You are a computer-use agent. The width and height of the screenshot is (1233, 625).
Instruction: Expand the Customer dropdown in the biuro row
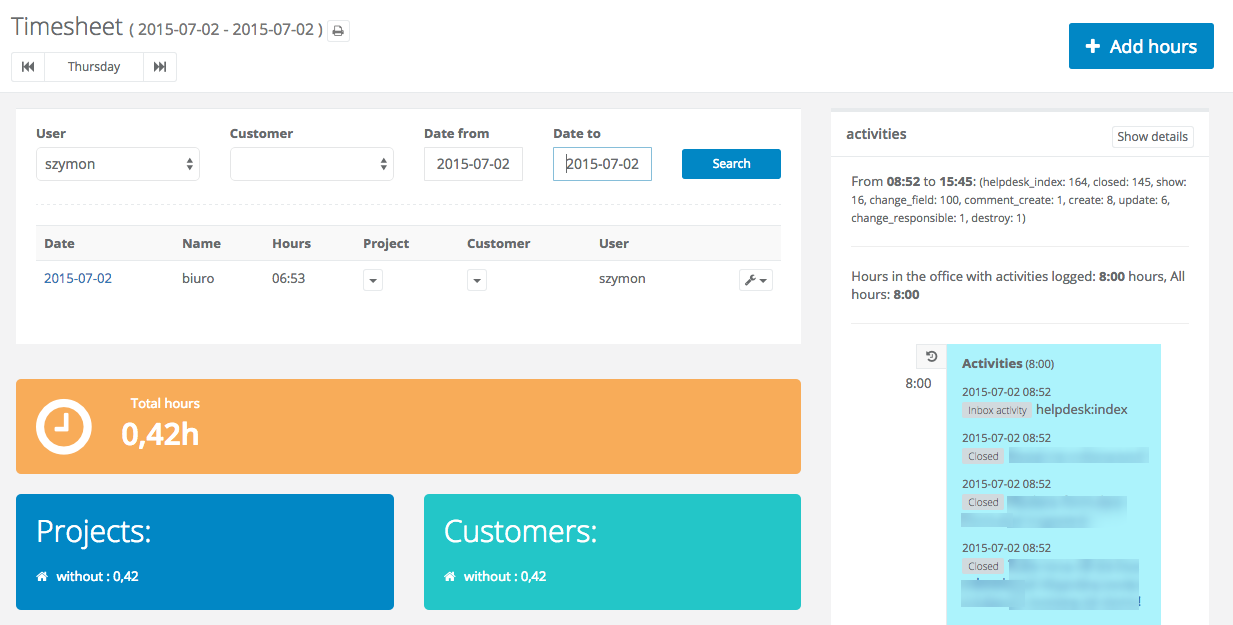(x=476, y=280)
